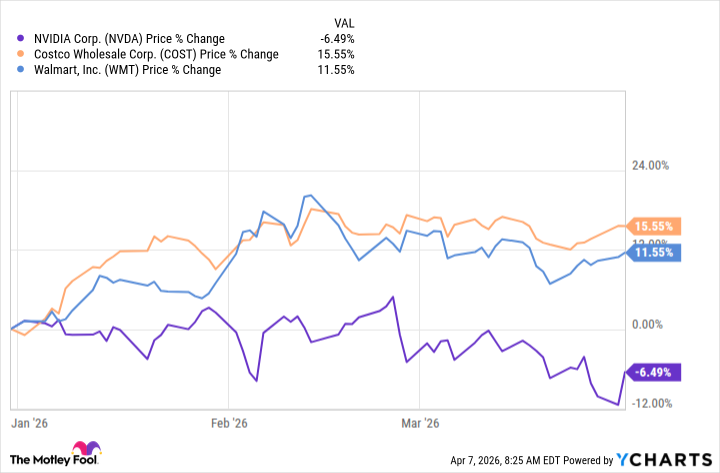Click the Apr 7, 2026 timestamp text
Viewport: 720px width, 473px height.
point(500,460)
